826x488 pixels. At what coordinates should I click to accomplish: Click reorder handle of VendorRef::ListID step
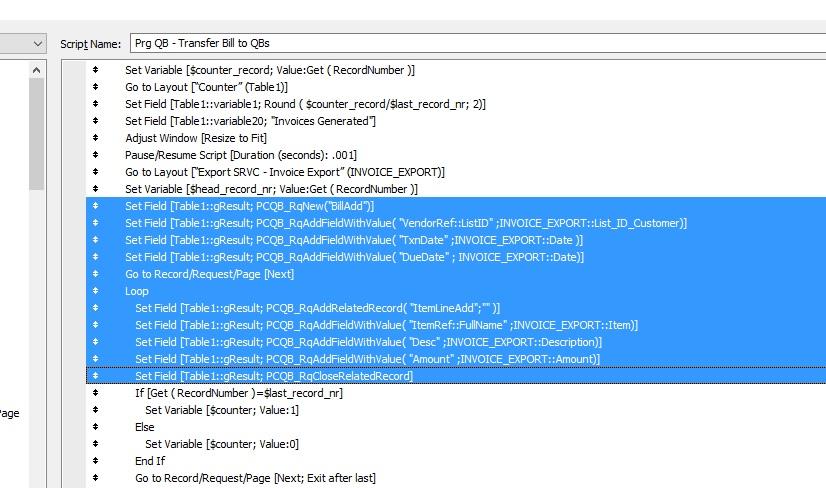(95, 222)
